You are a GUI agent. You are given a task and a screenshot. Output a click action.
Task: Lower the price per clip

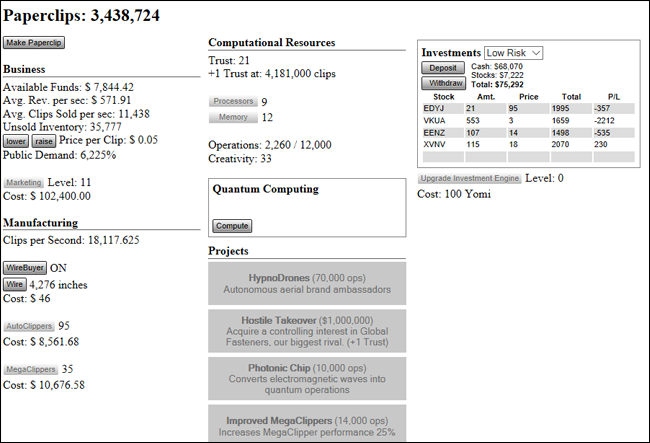[16, 141]
